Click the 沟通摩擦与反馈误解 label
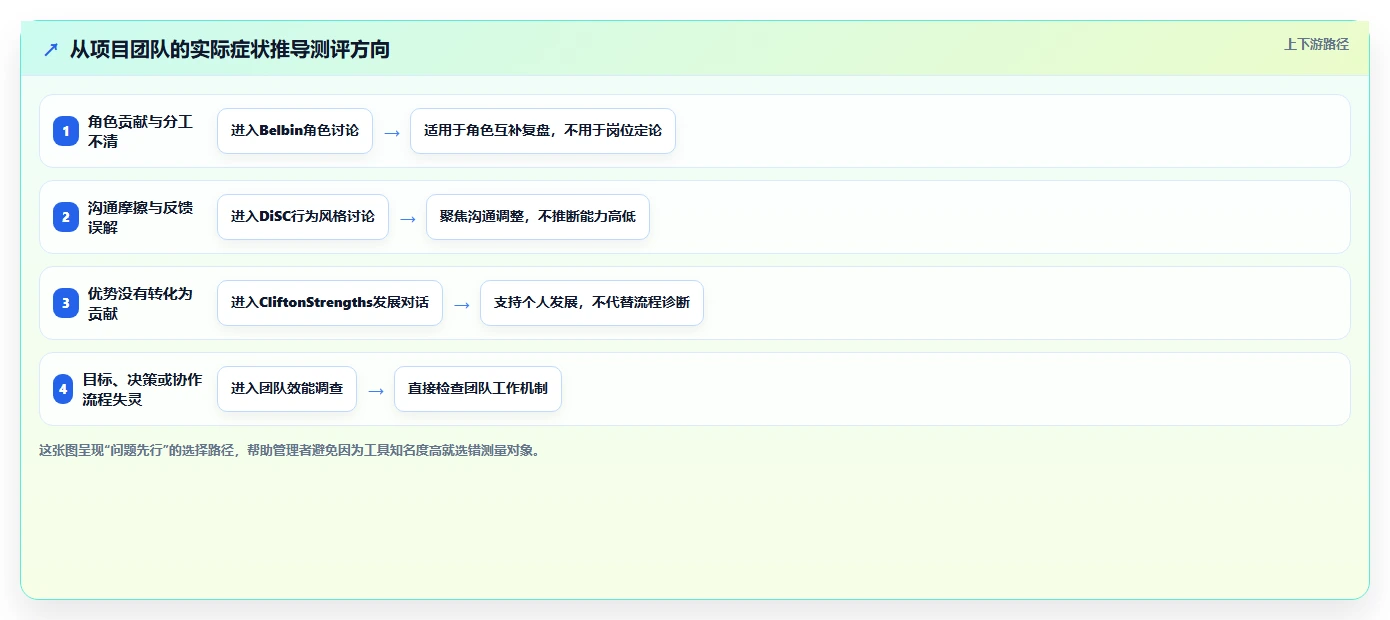1390x620 pixels. [140, 217]
